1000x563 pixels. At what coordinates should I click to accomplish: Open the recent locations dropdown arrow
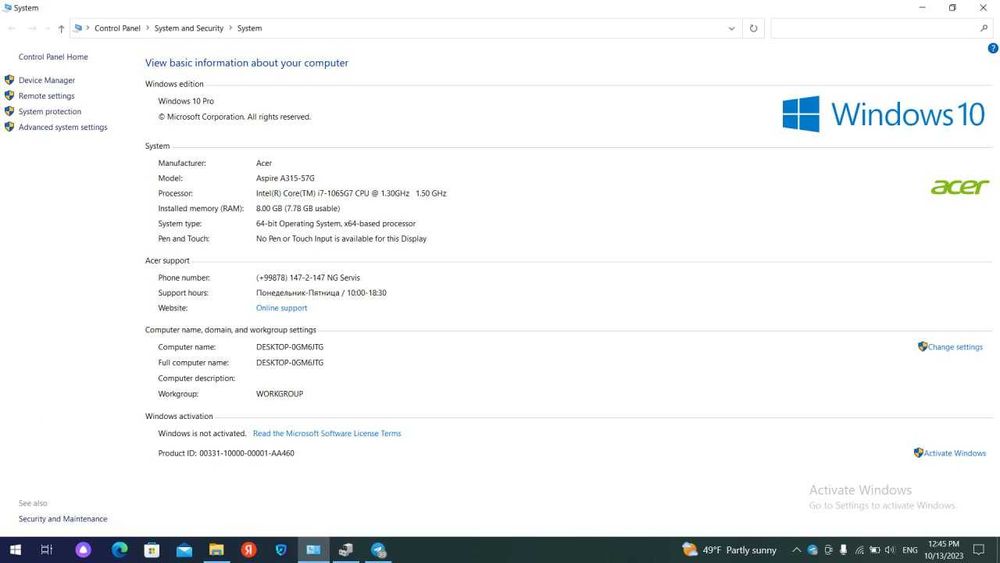(47, 29)
